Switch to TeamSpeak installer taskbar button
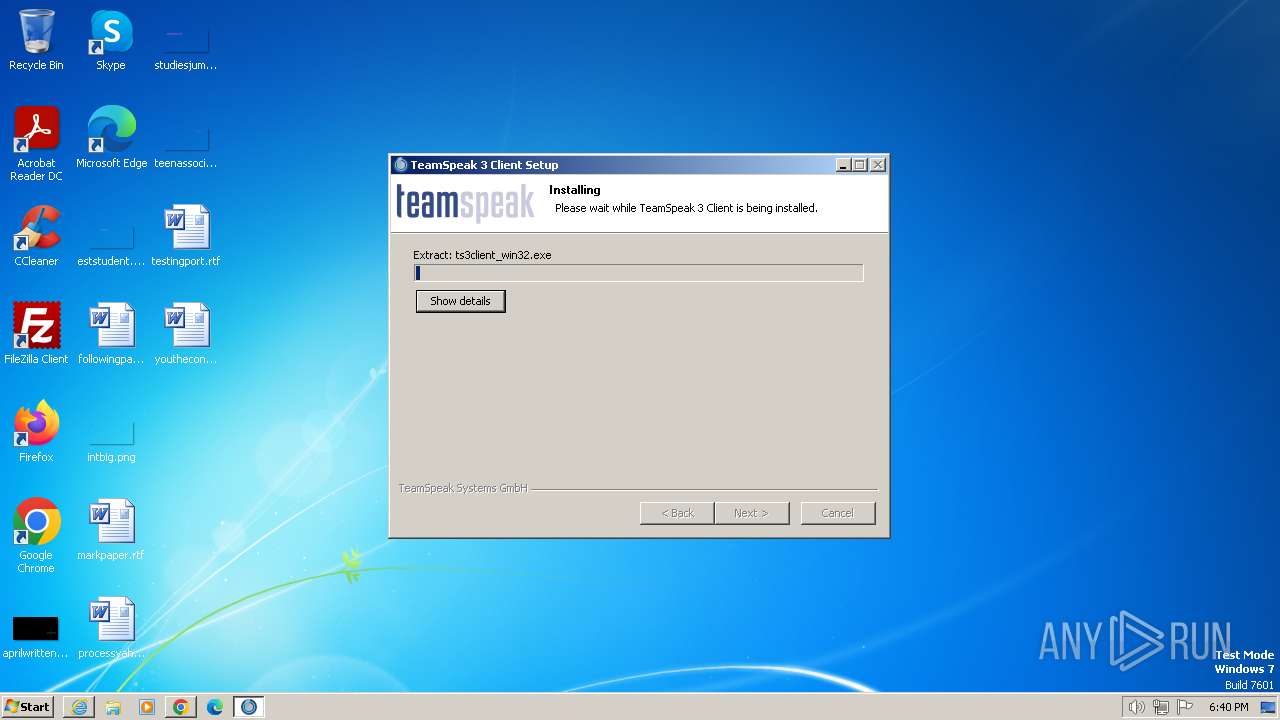Viewport: 1280px width, 720px height. pyautogui.click(x=249, y=707)
